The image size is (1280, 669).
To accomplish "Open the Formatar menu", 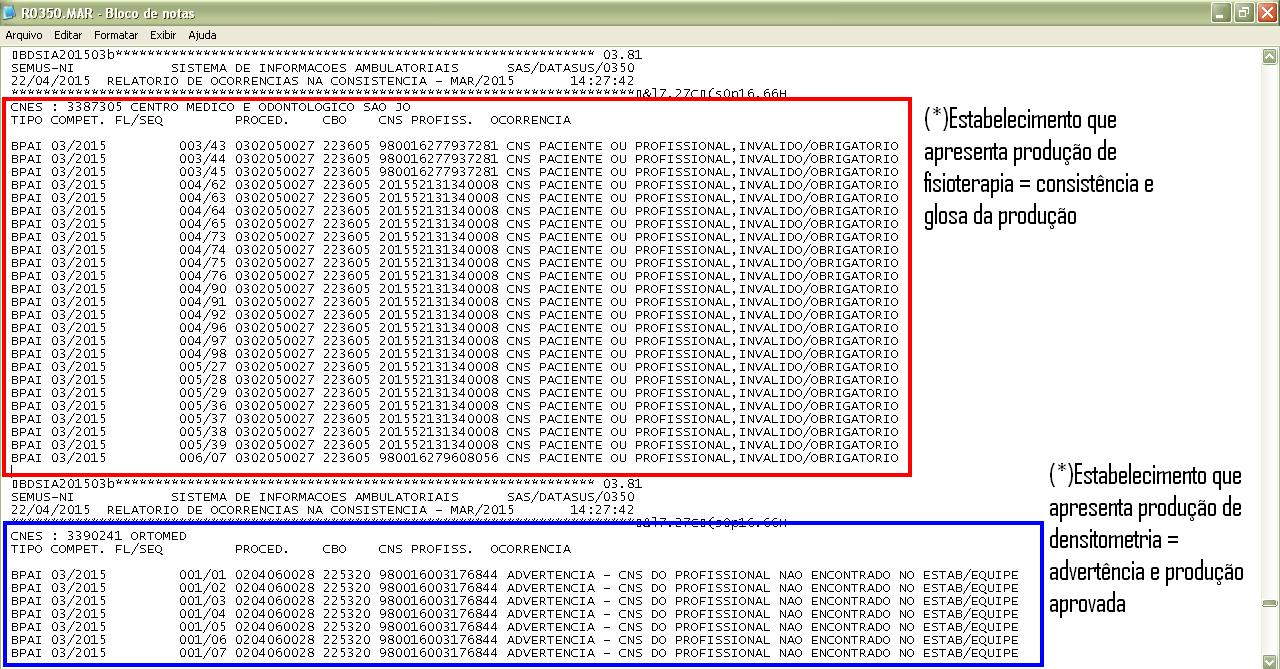I will click(116, 35).
